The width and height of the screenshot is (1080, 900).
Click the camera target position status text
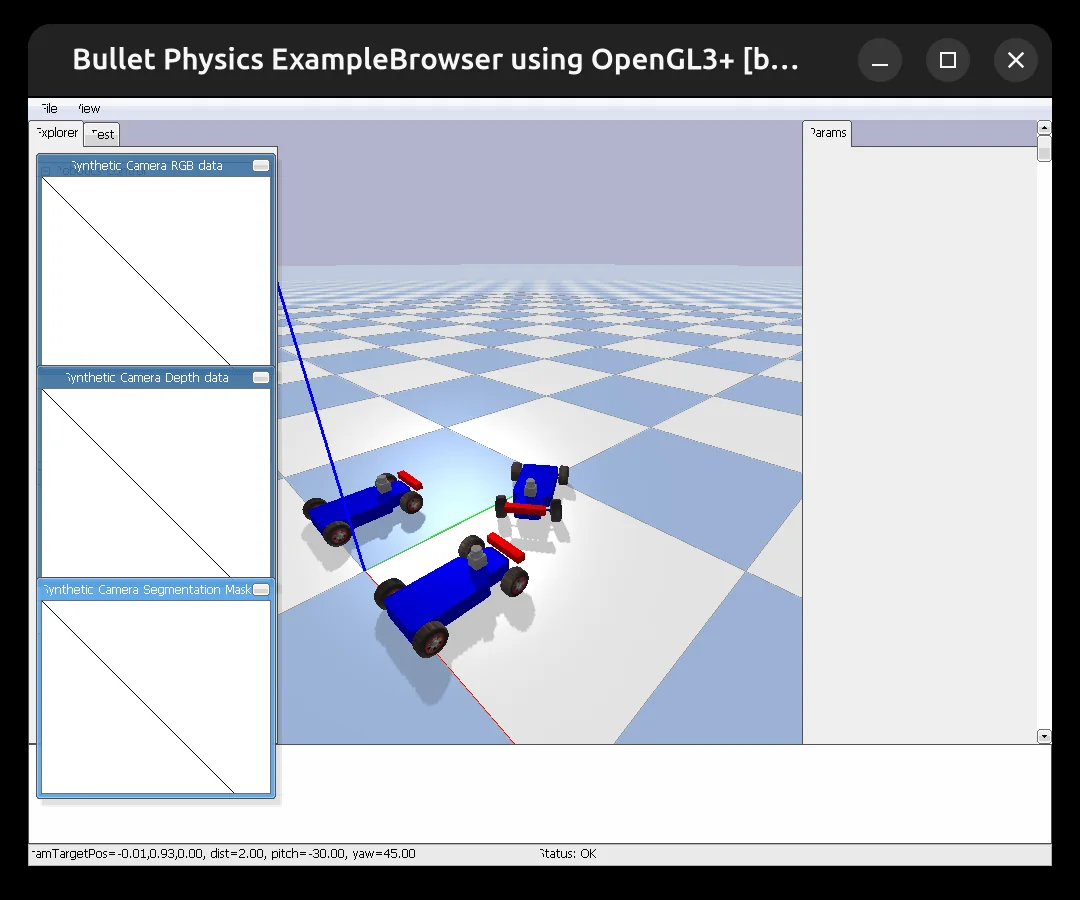pos(223,854)
